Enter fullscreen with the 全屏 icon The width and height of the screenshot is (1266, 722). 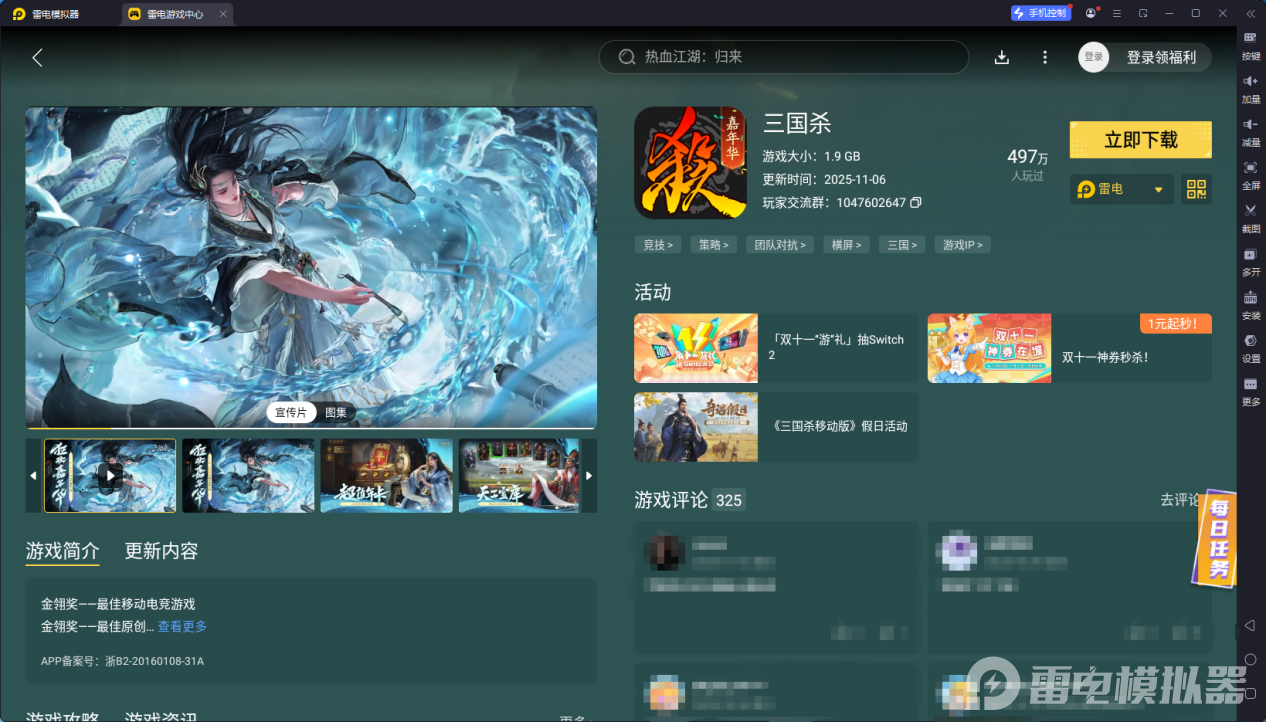tap(1249, 174)
